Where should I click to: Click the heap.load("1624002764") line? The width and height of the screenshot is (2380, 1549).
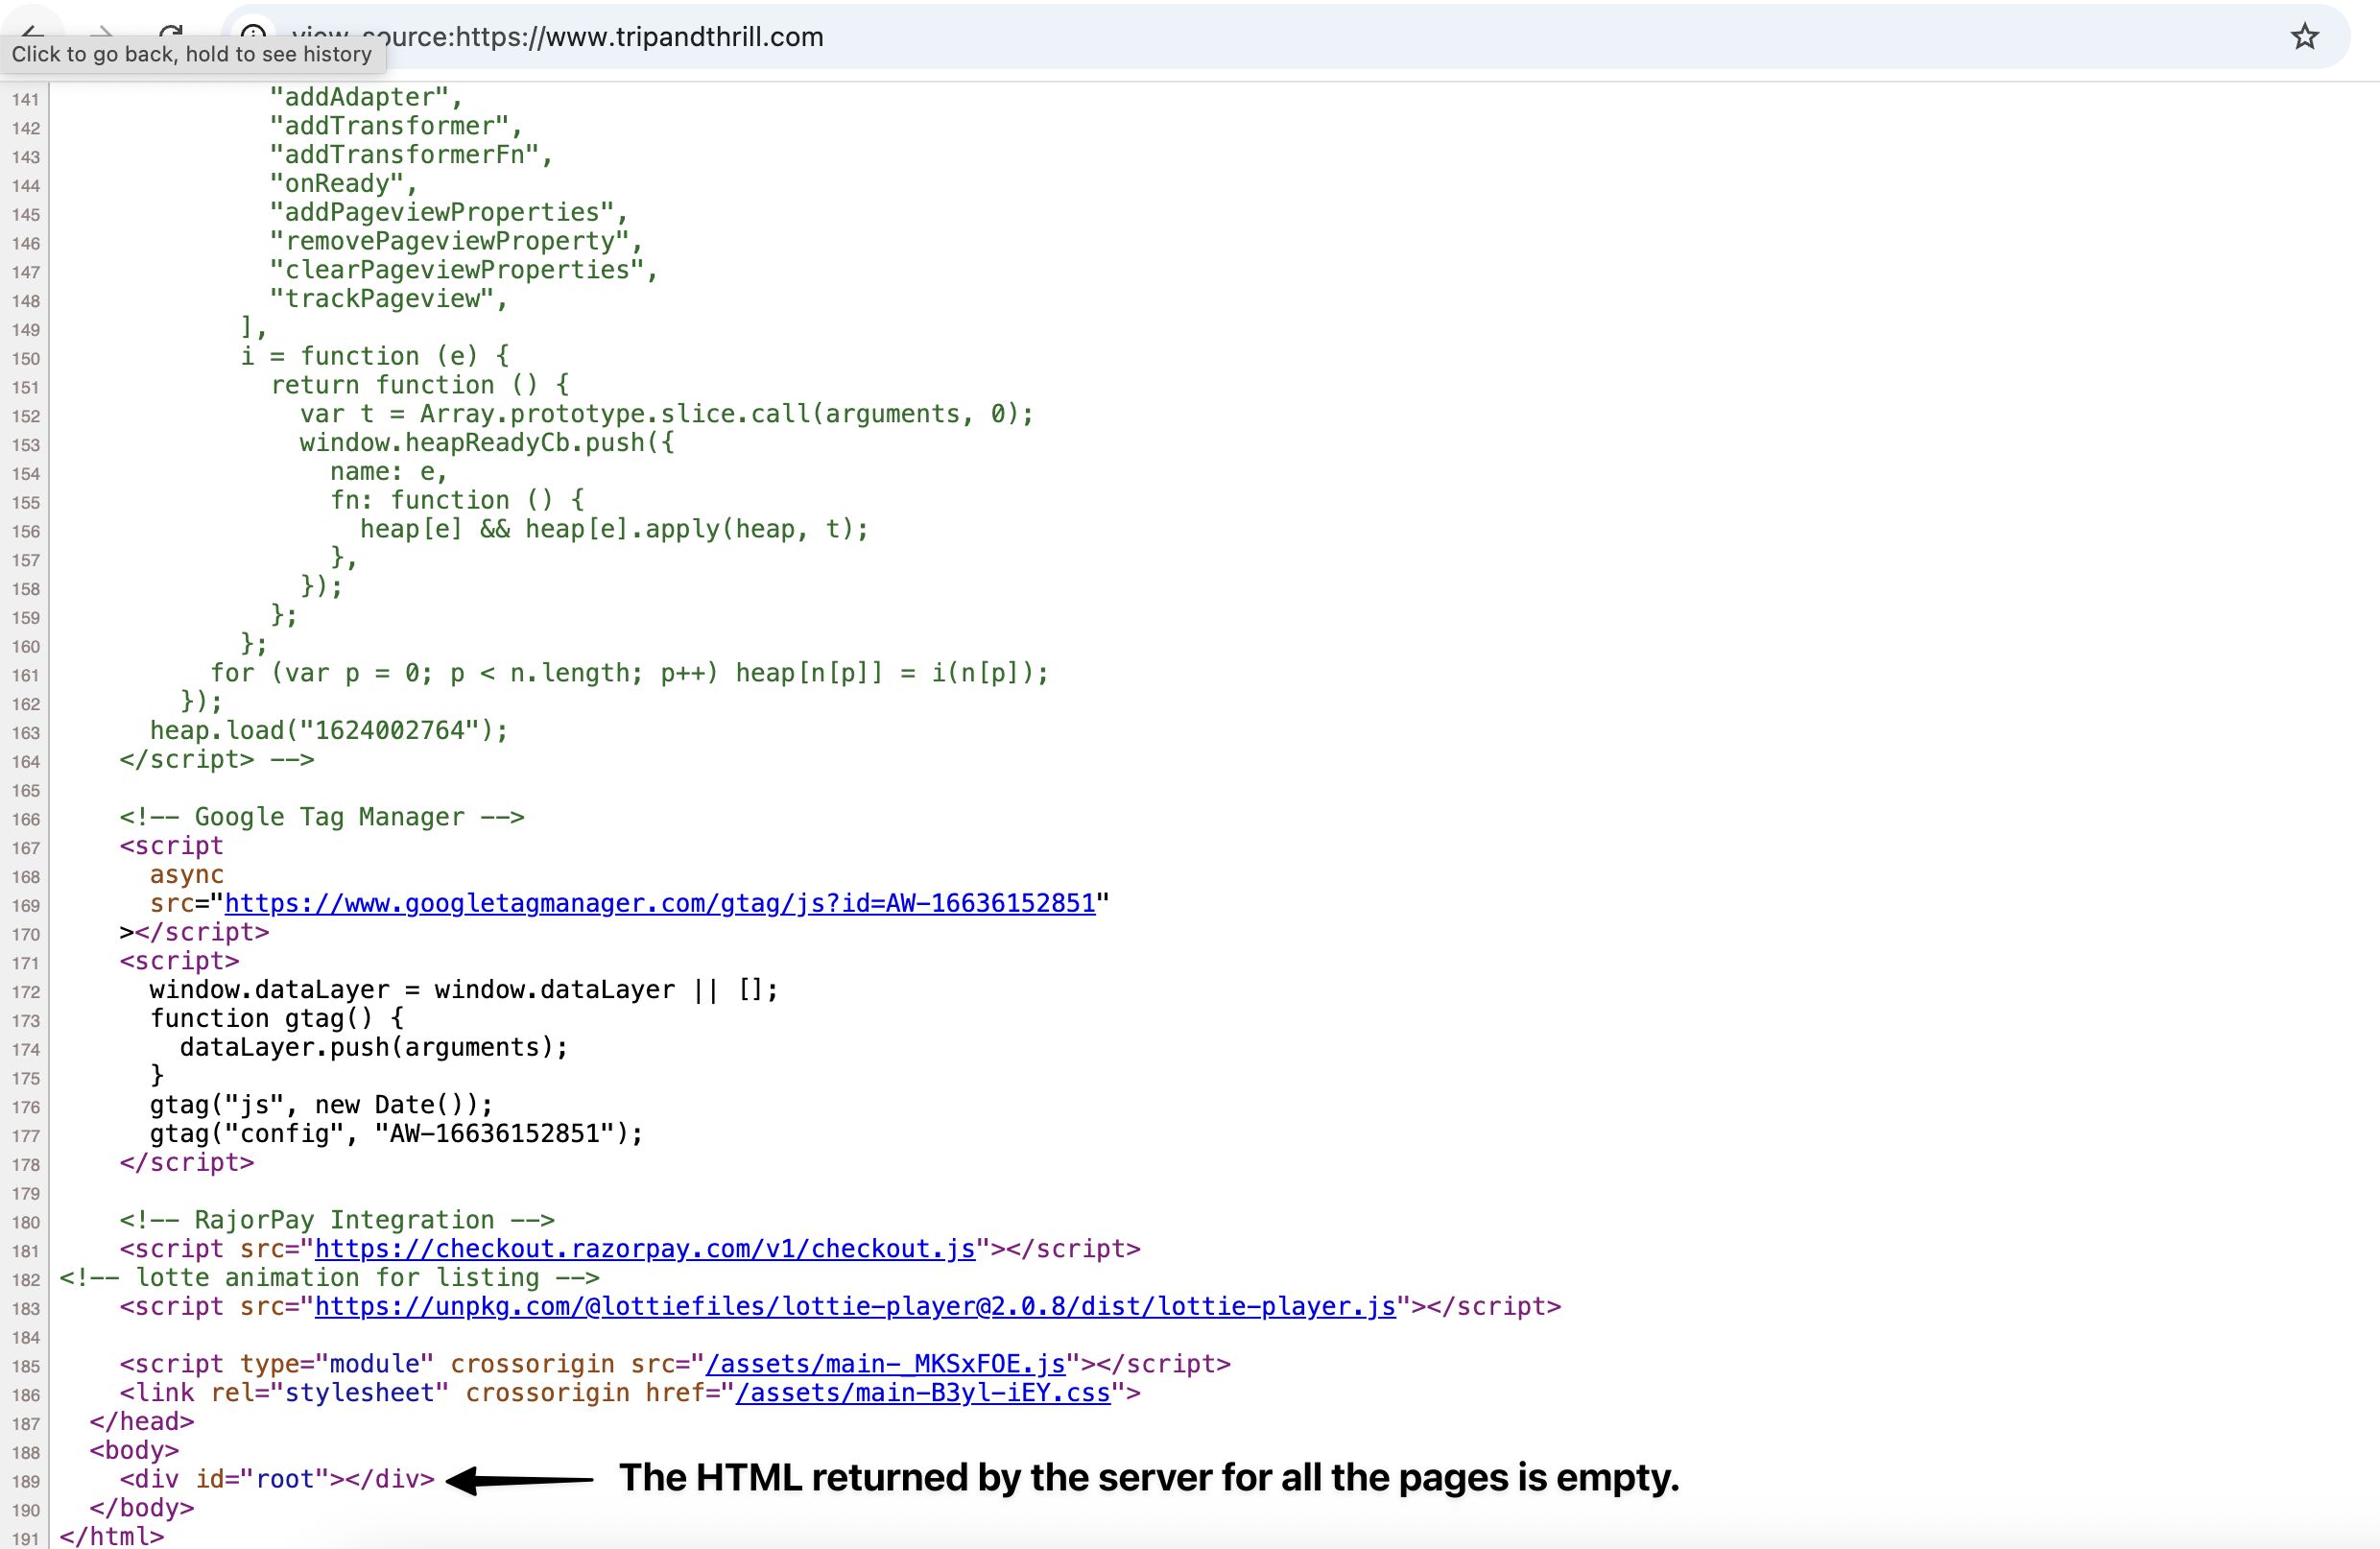pyautogui.click(x=329, y=731)
